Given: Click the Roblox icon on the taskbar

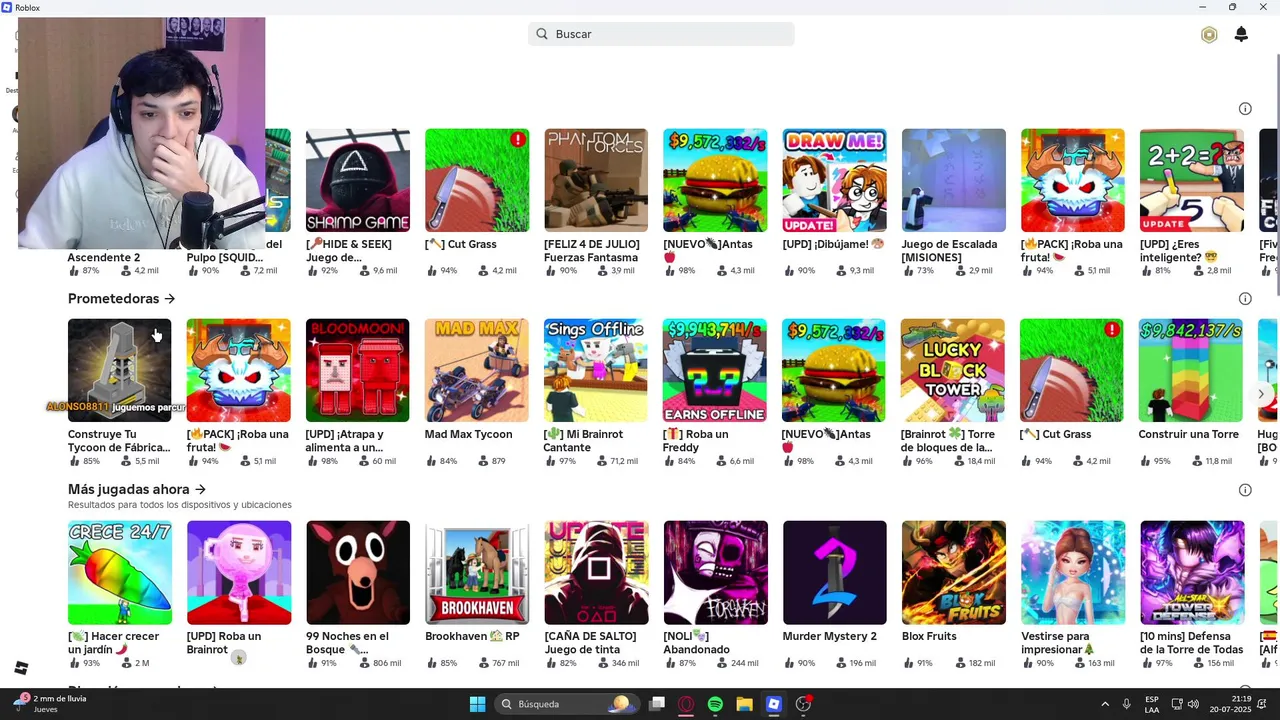Looking at the screenshot, I should tap(773, 704).
